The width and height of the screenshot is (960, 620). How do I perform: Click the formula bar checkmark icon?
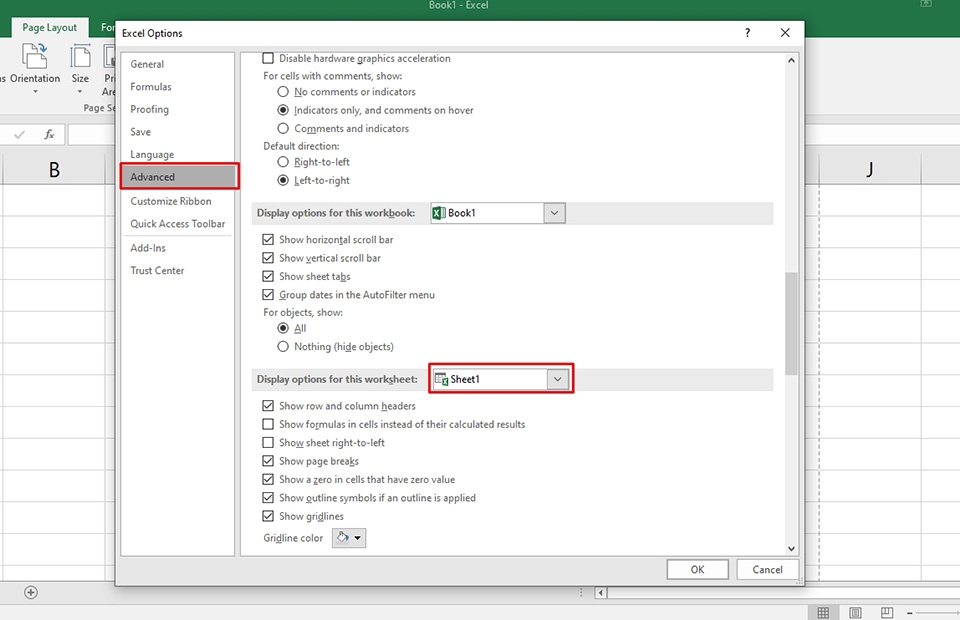pos(20,134)
